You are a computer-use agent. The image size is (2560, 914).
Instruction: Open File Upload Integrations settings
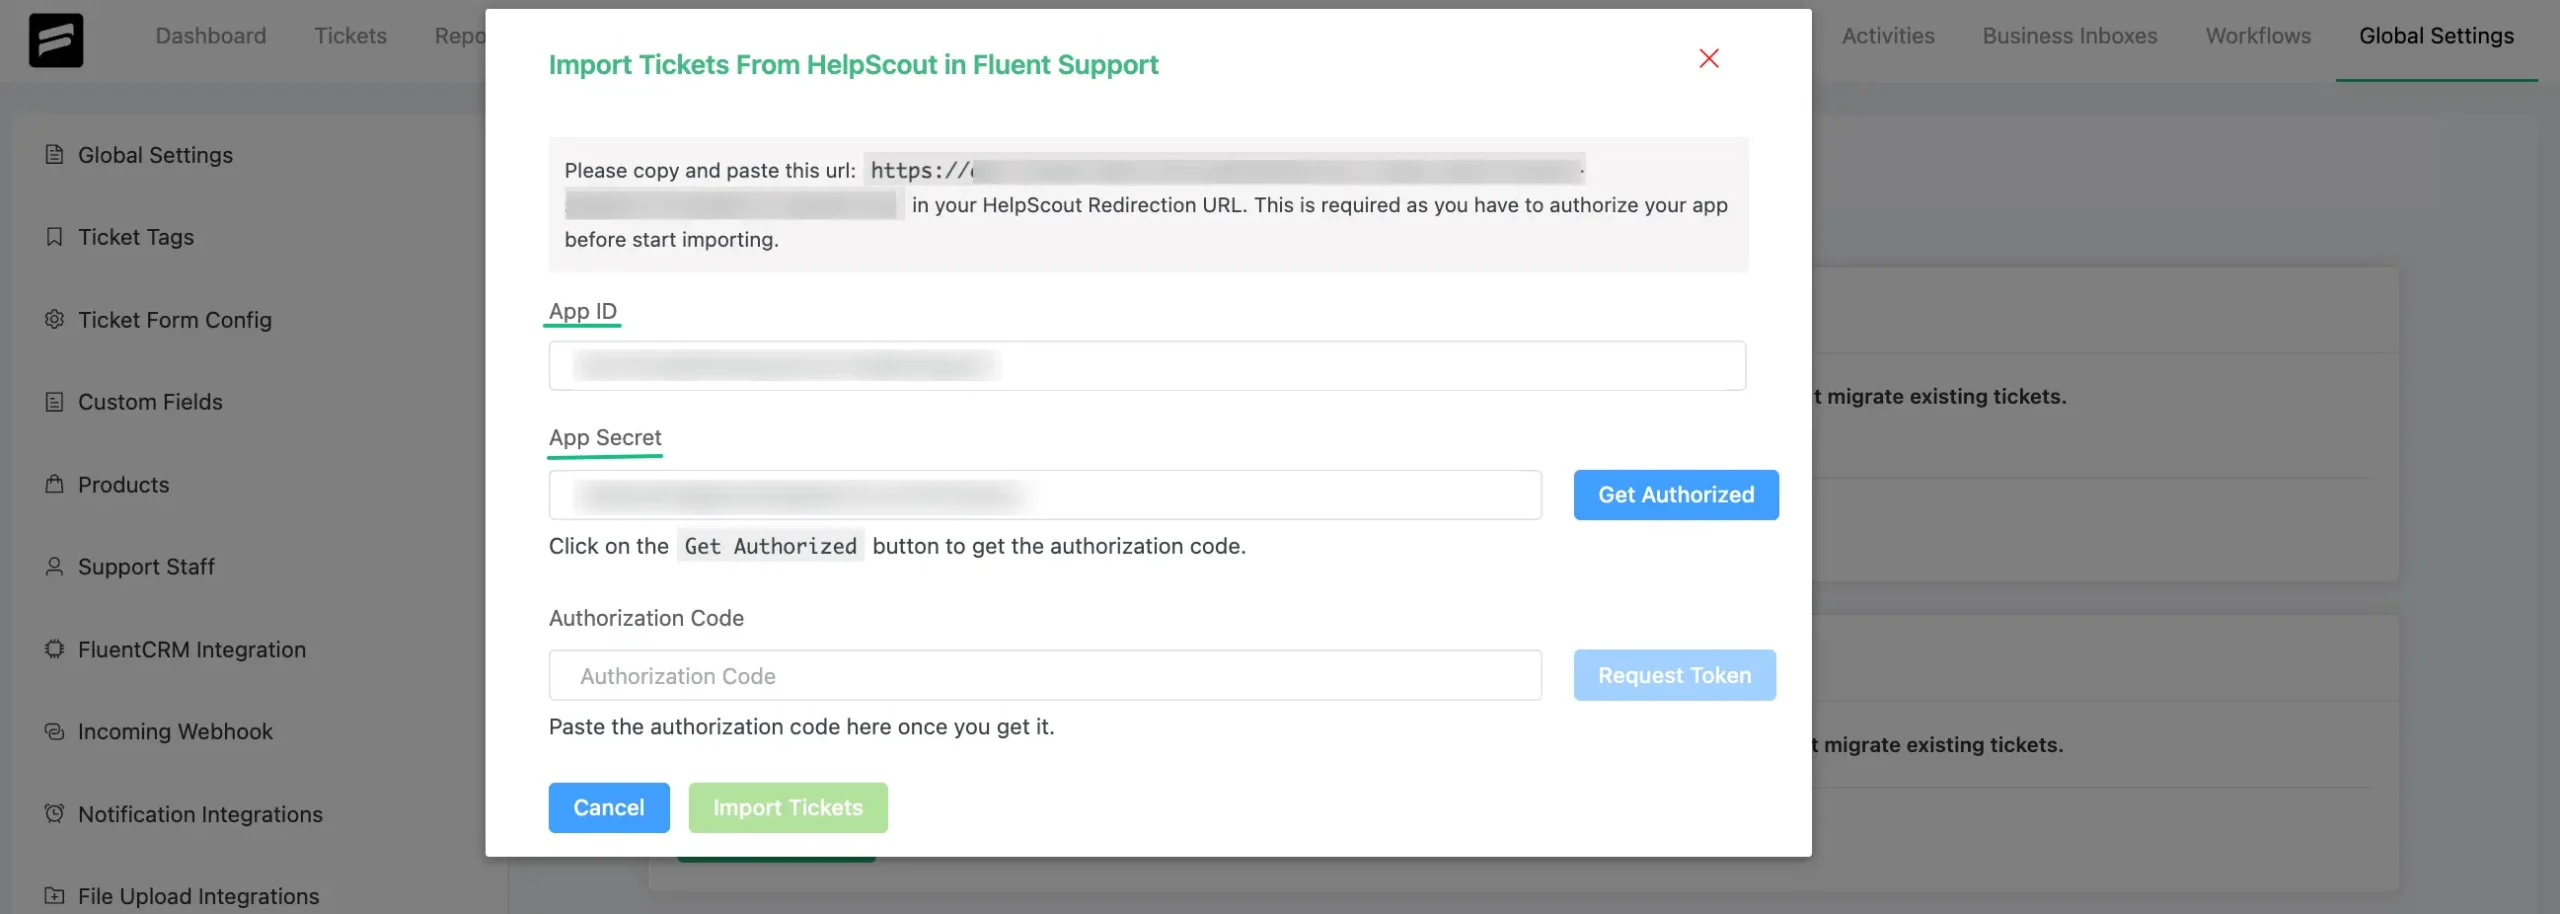(x=198, y=897)
